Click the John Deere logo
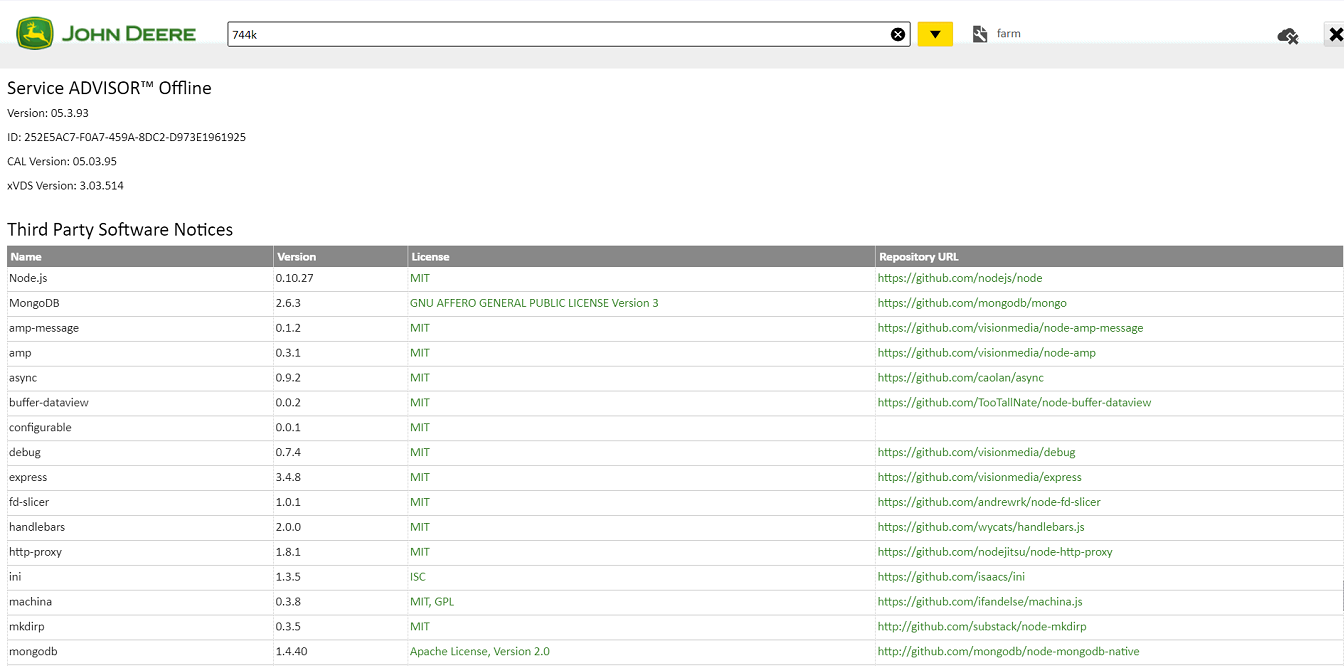Screen dimensions: 1344x666 (x=106, y=33)
